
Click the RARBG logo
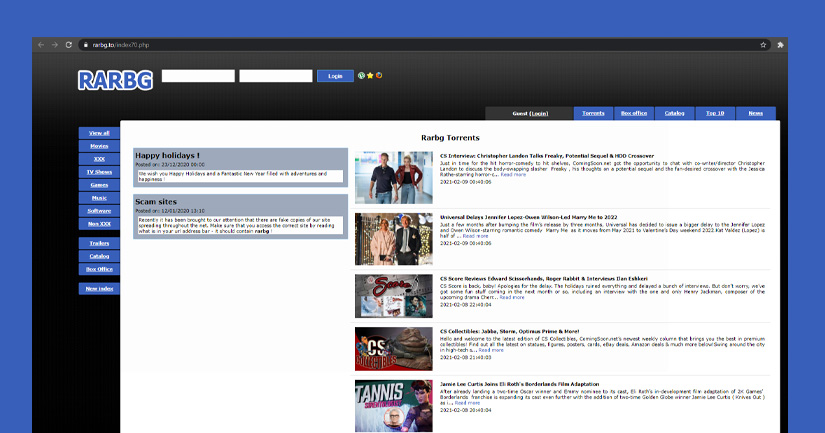pos(115,80)
